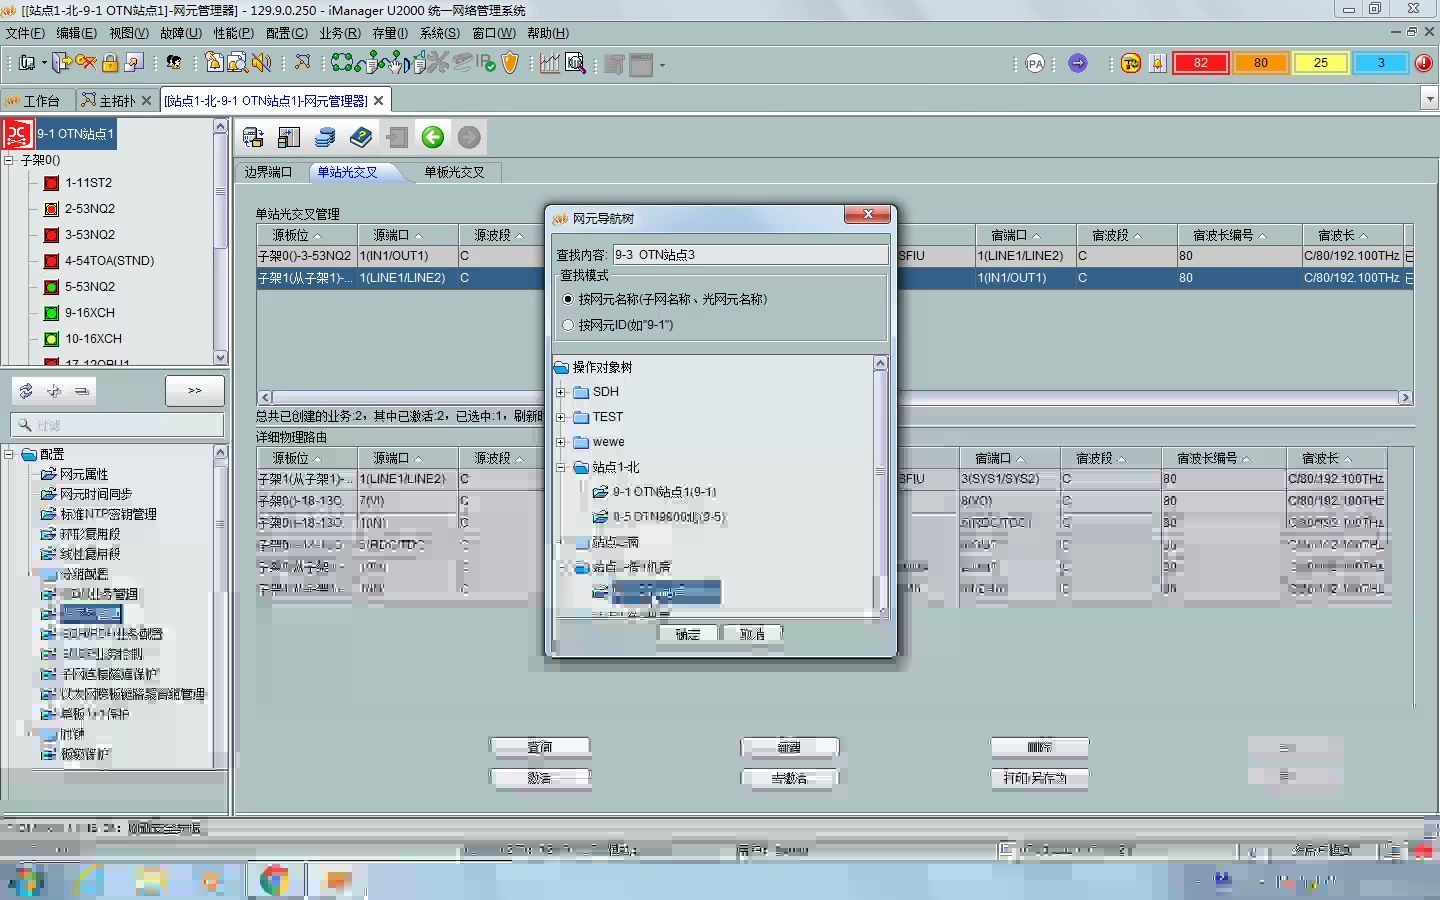Click the expand-all plus icon above filter box

(x=54, y=391)
